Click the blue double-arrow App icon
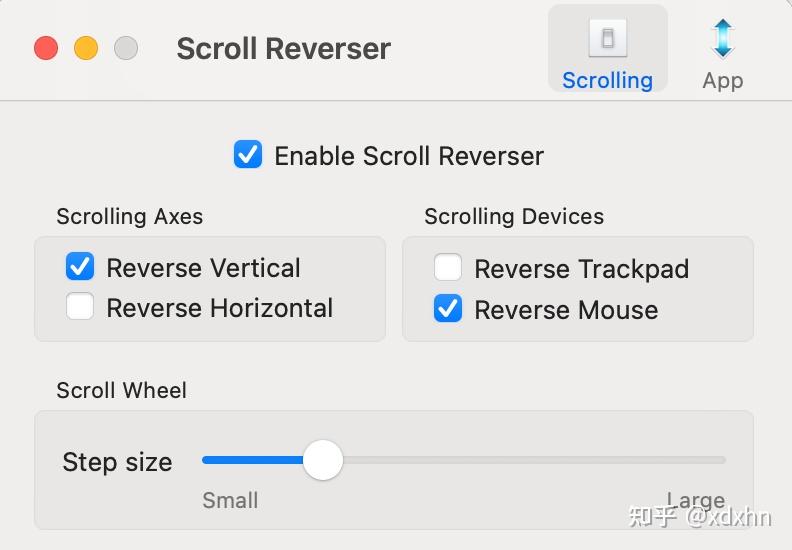This screenshot has height=550, width=792. tap(723, 38)
